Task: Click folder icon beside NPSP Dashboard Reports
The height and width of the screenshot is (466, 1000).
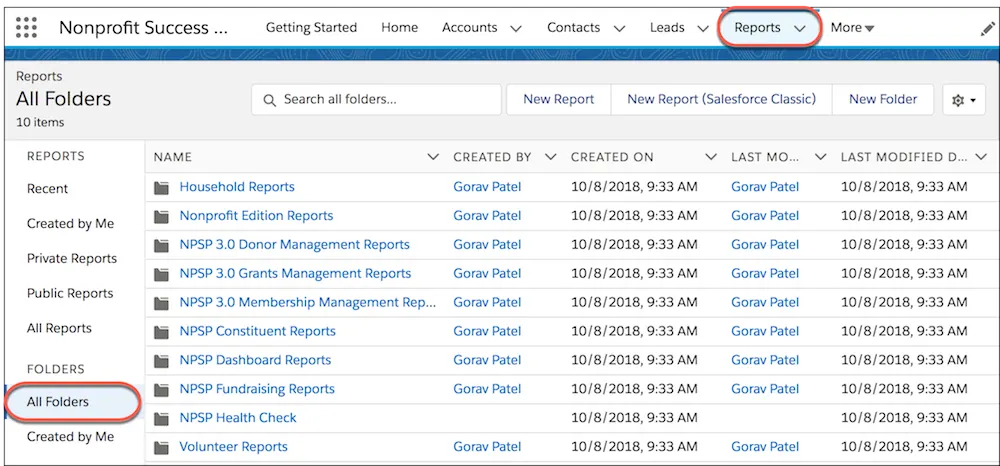Action: tap(161, 360)
